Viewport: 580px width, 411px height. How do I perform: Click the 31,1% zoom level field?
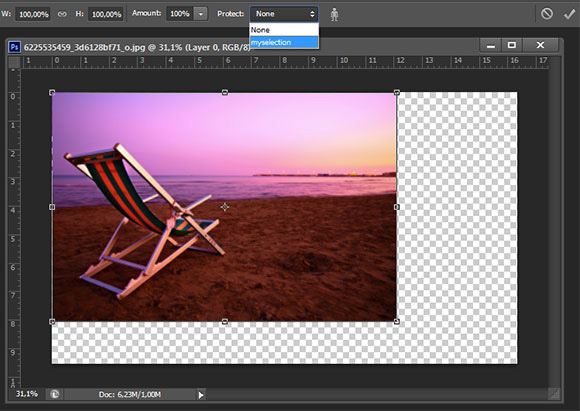27,394
